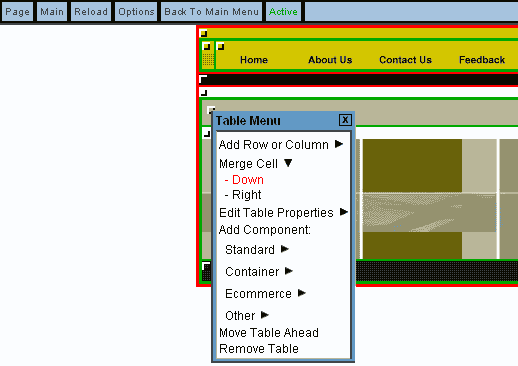Open the Options toolbar menu
The width and height of the screenshot is (518, 366).
[136, 12]
